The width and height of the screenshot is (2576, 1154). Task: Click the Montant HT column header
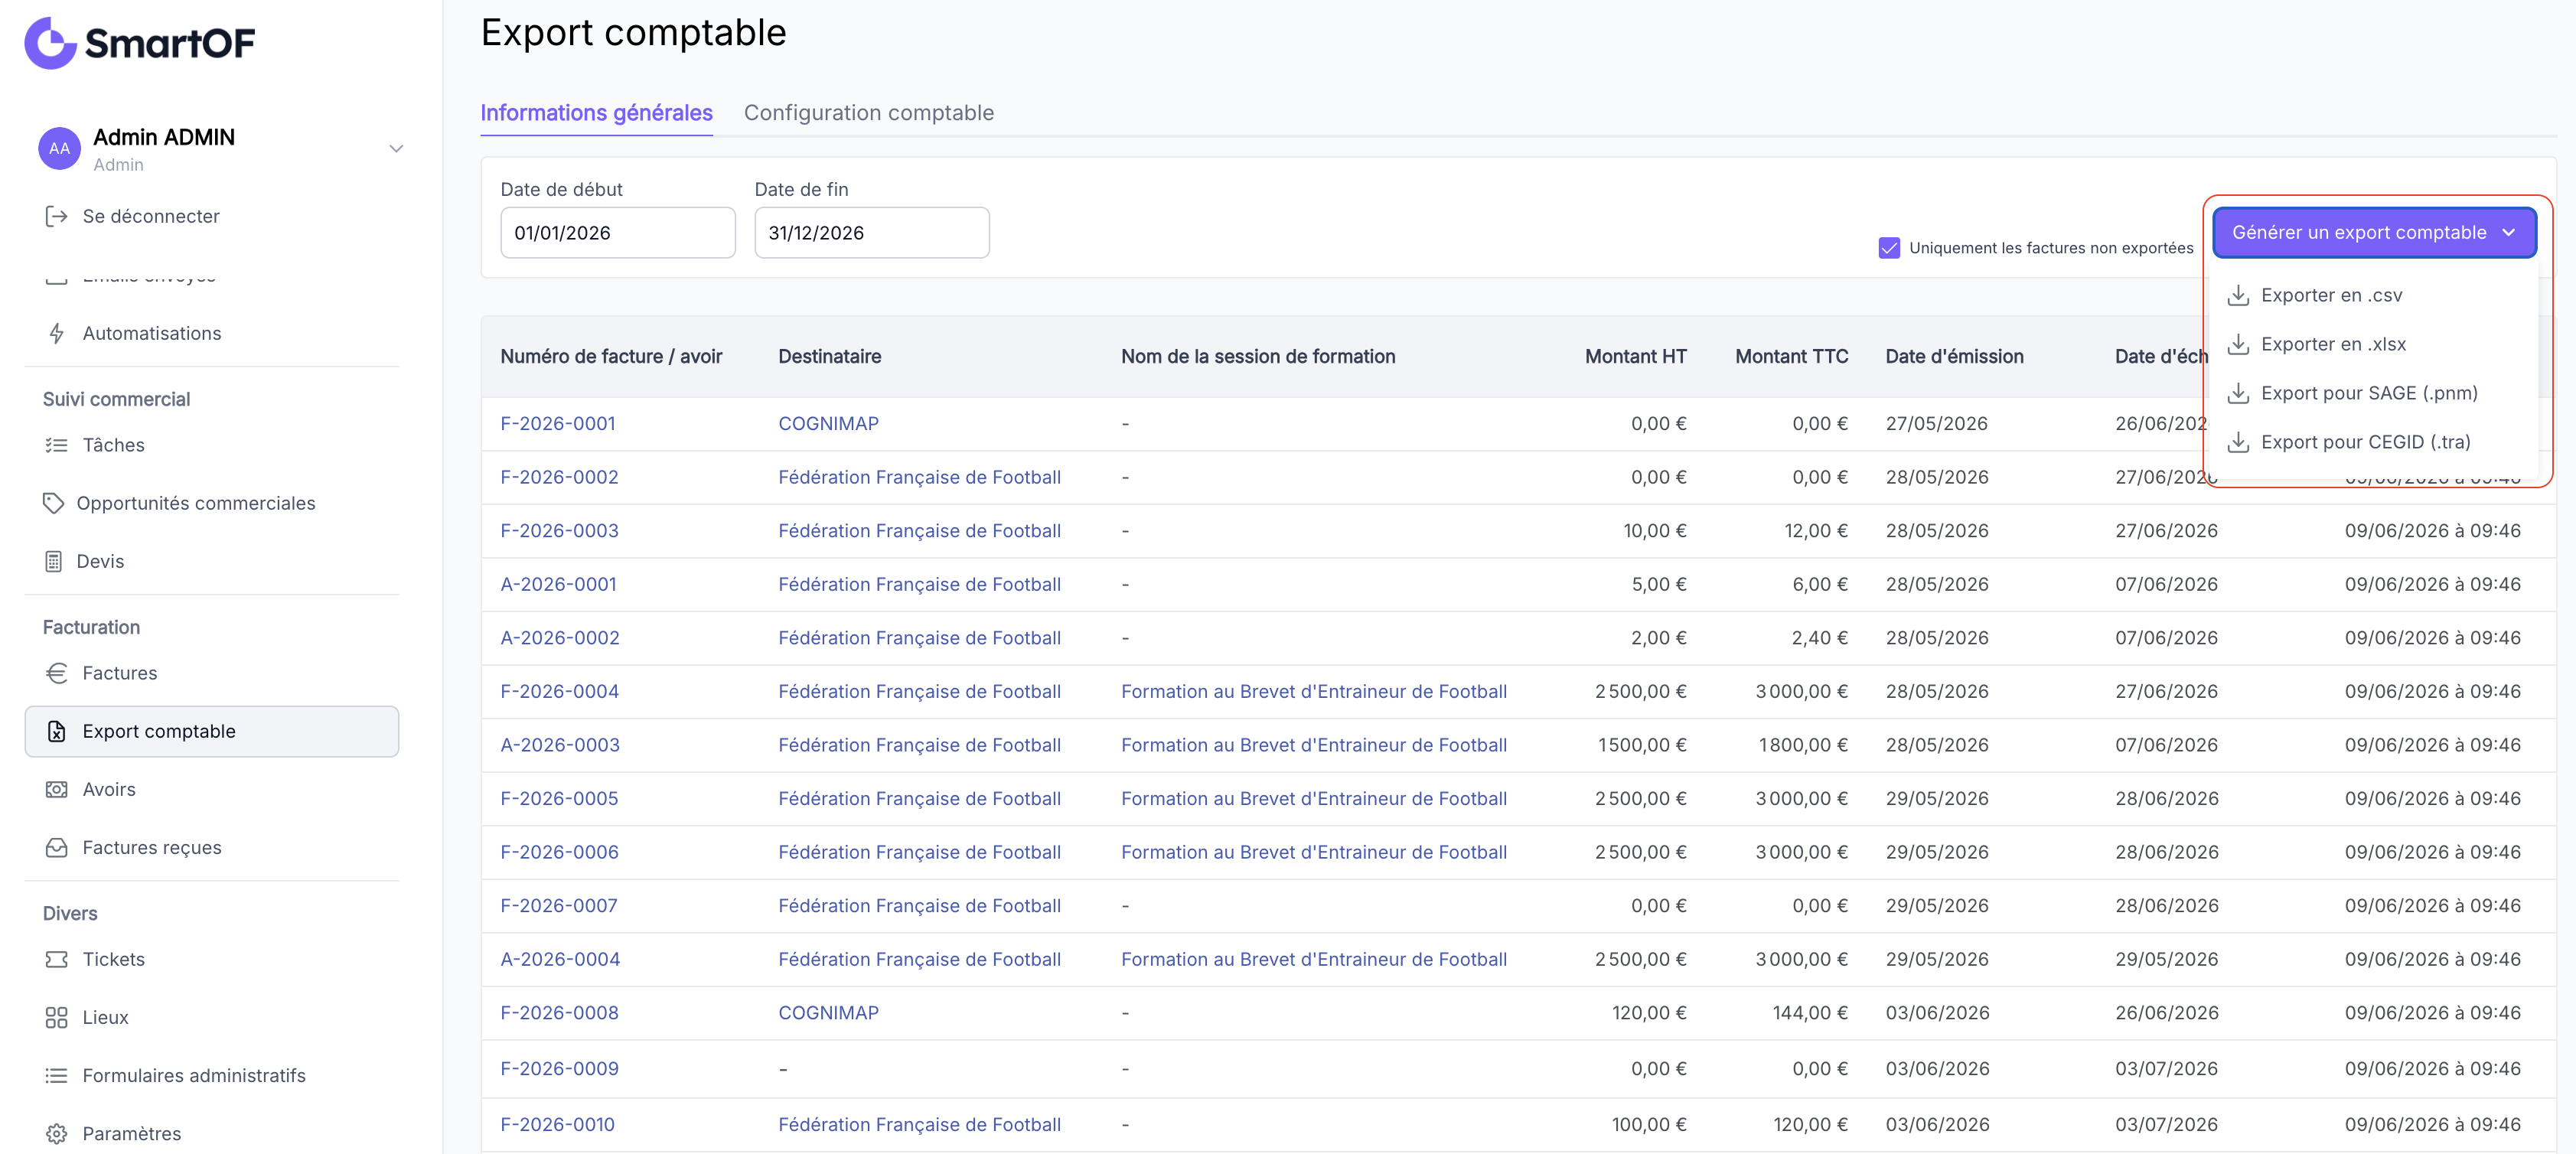click(x=1635, y=357)
